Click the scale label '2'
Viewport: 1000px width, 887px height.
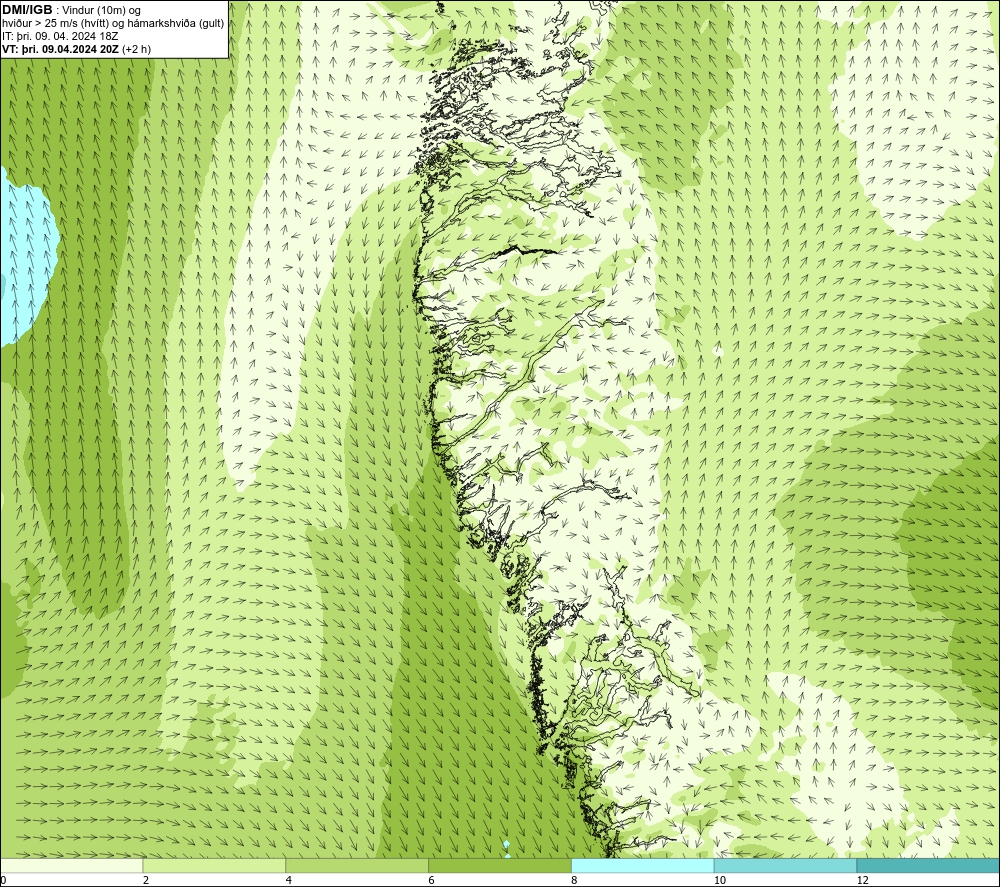[x=146, y=881]
